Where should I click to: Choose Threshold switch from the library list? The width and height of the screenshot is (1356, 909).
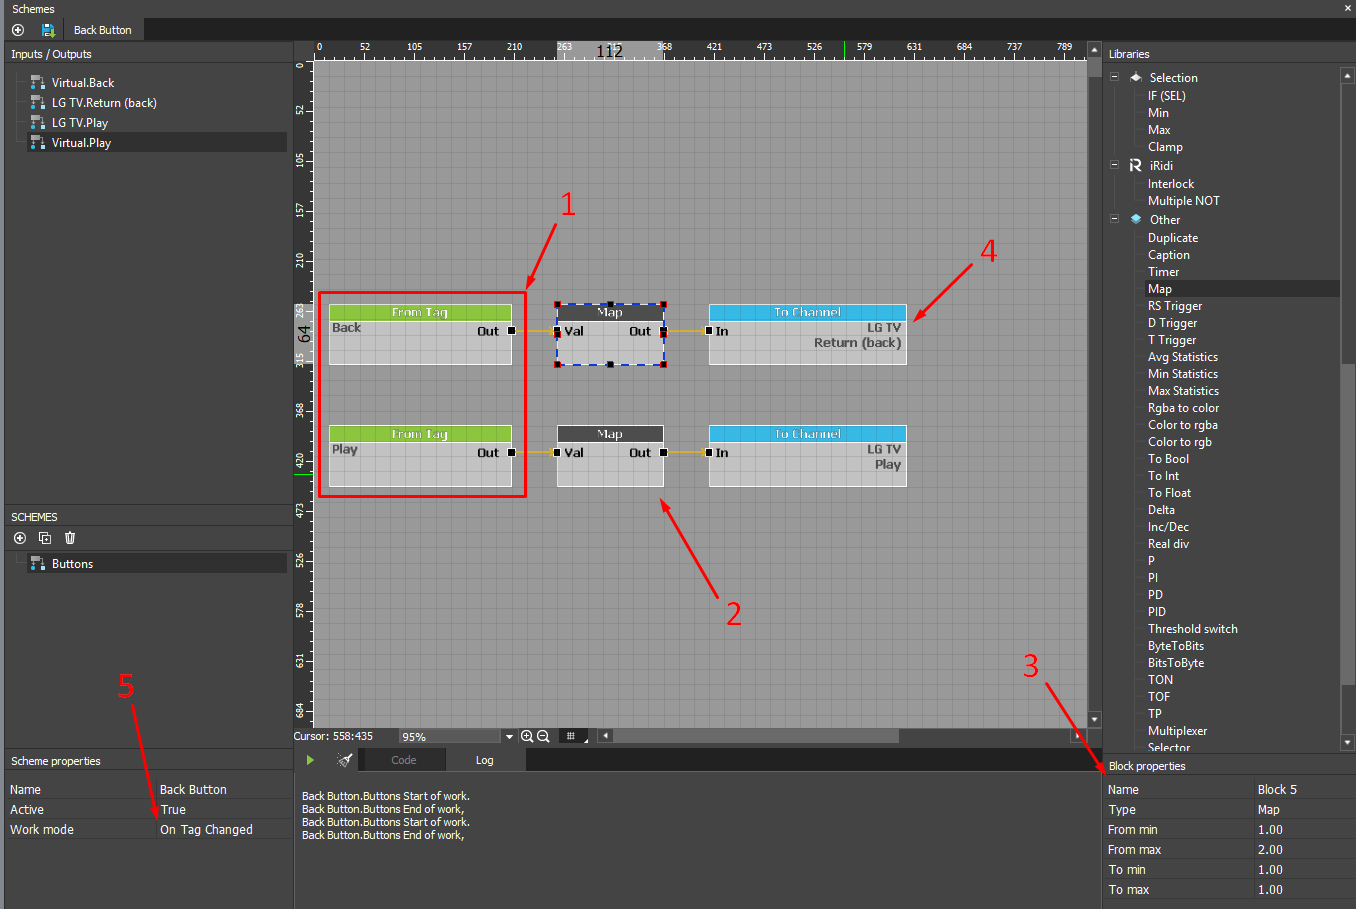pos(1192,629)
